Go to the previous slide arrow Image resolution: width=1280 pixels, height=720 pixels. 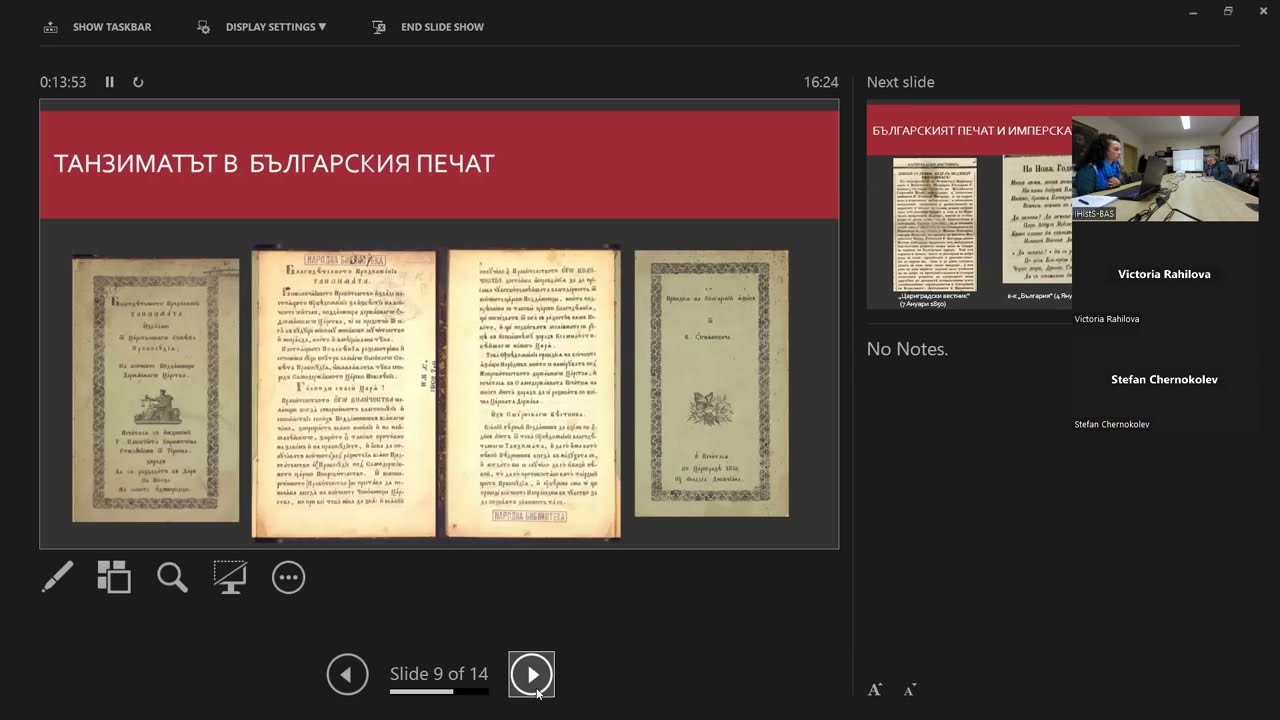pyautogui.click(x=347, y=675)
